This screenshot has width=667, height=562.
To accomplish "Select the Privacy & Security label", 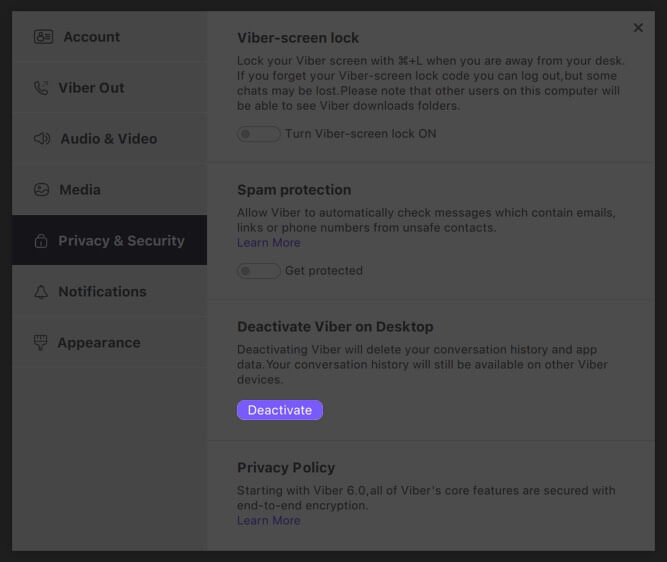I will pos(121,241).
